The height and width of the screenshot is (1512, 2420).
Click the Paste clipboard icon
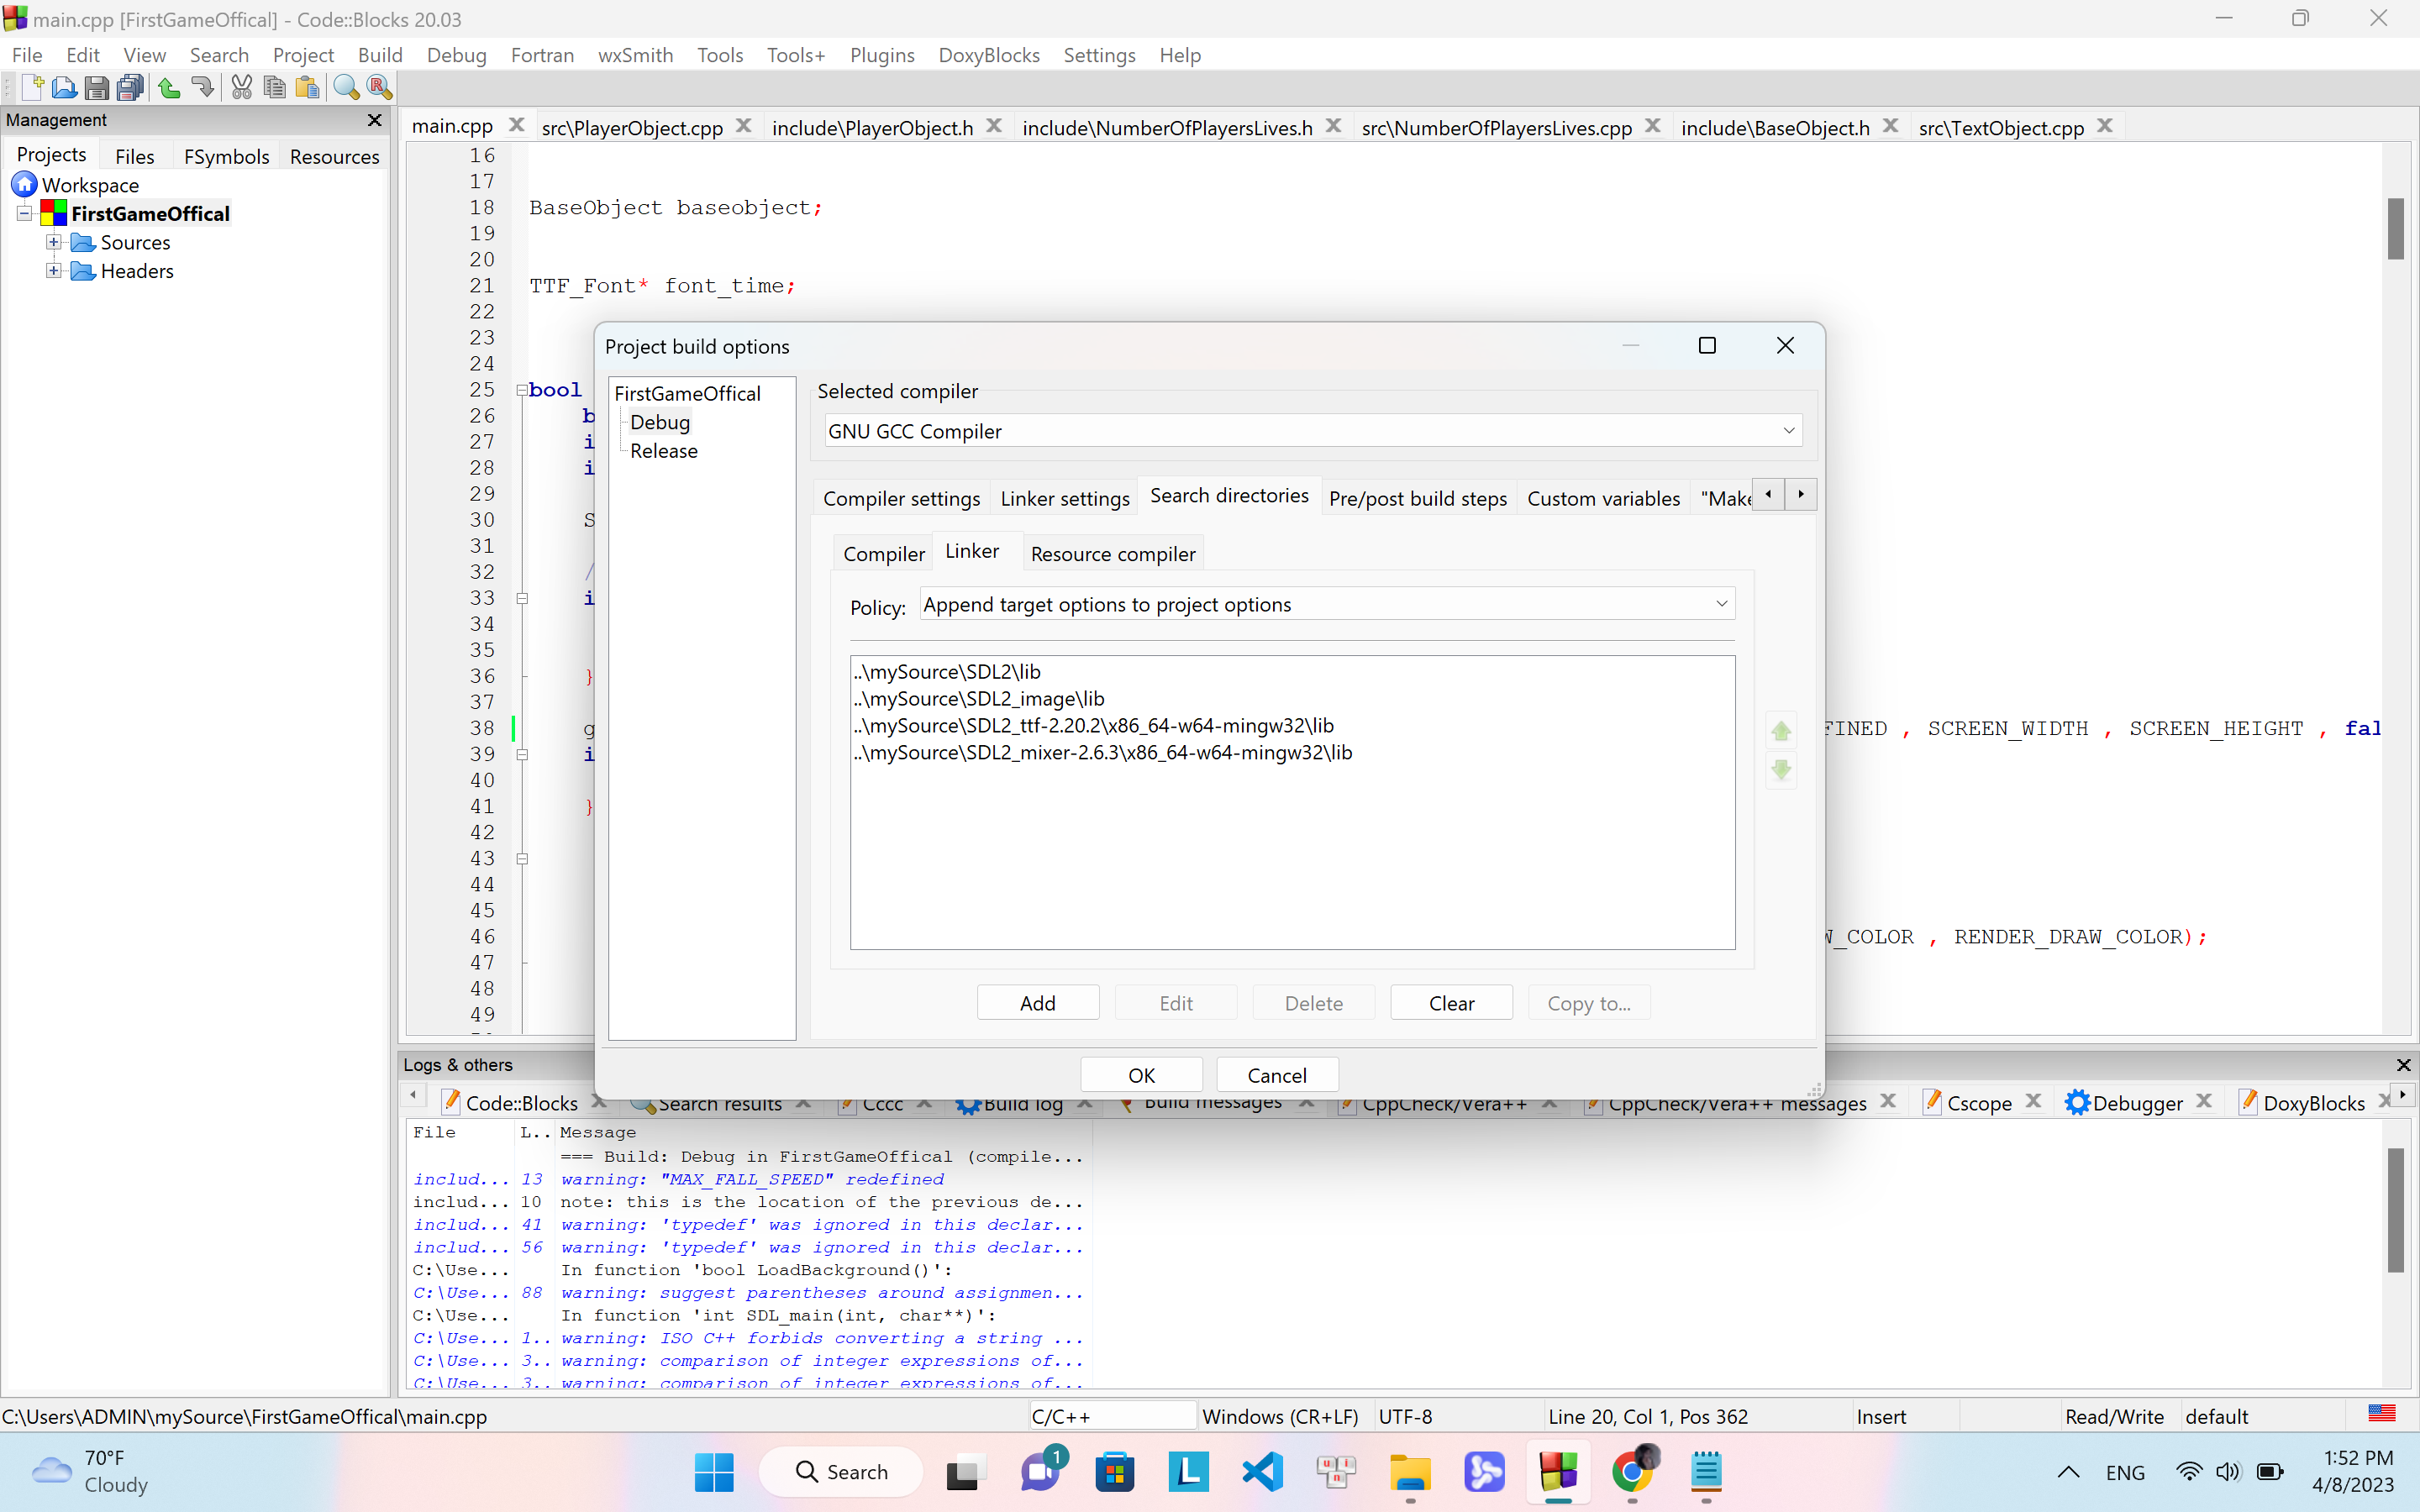[307, 88]
